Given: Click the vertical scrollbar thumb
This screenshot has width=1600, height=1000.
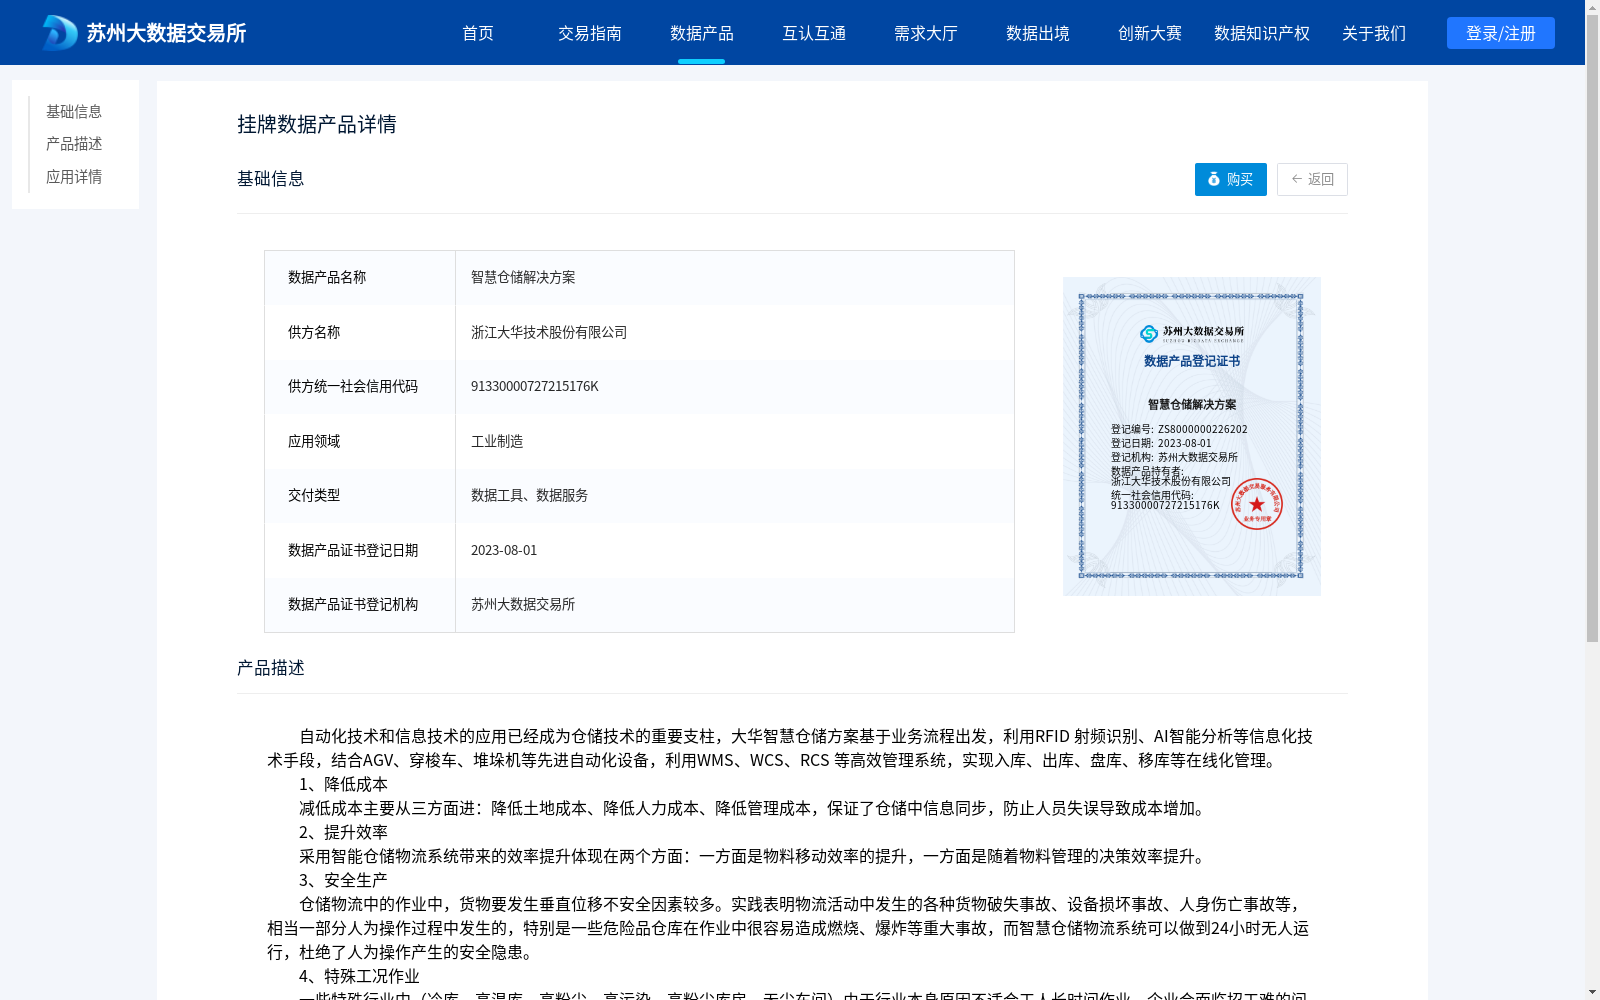Looking at the screenshot, I should [1592, 328].
